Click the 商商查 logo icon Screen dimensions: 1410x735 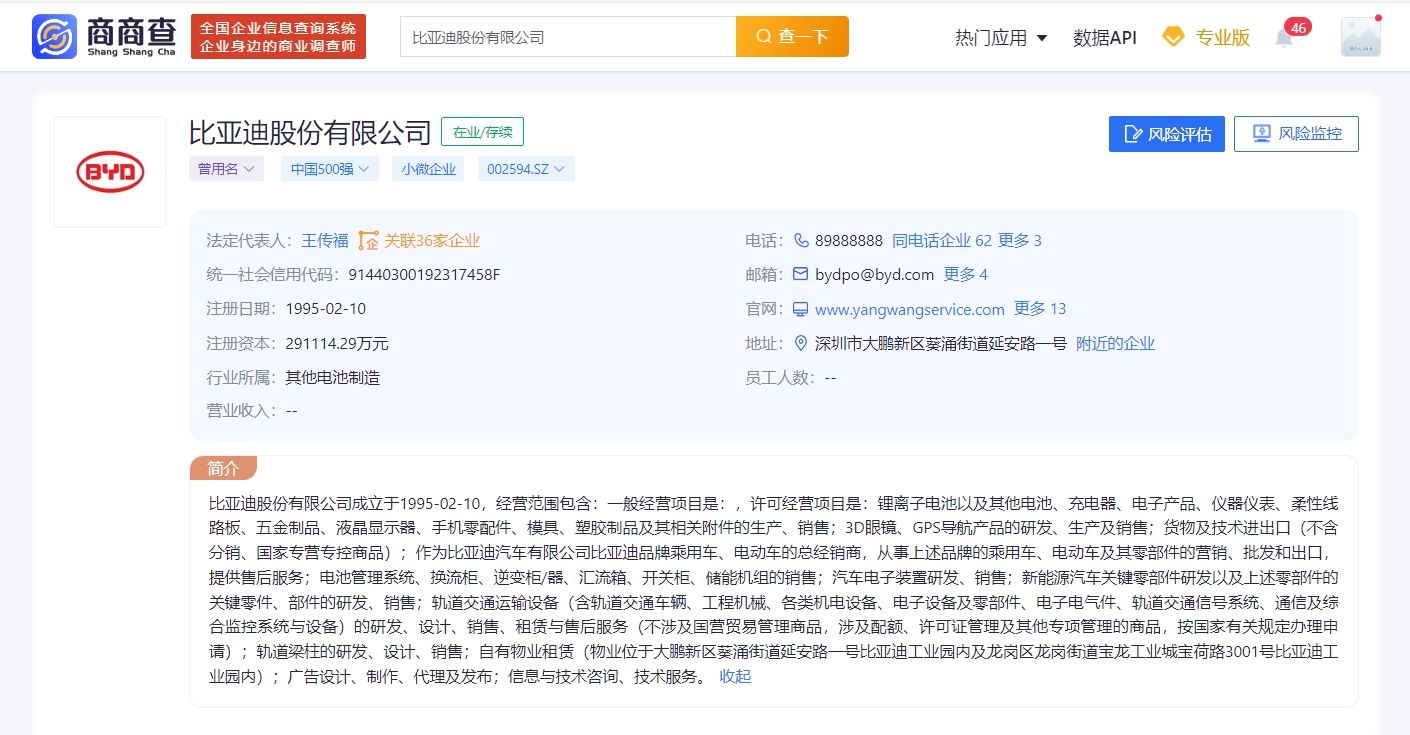53,37
